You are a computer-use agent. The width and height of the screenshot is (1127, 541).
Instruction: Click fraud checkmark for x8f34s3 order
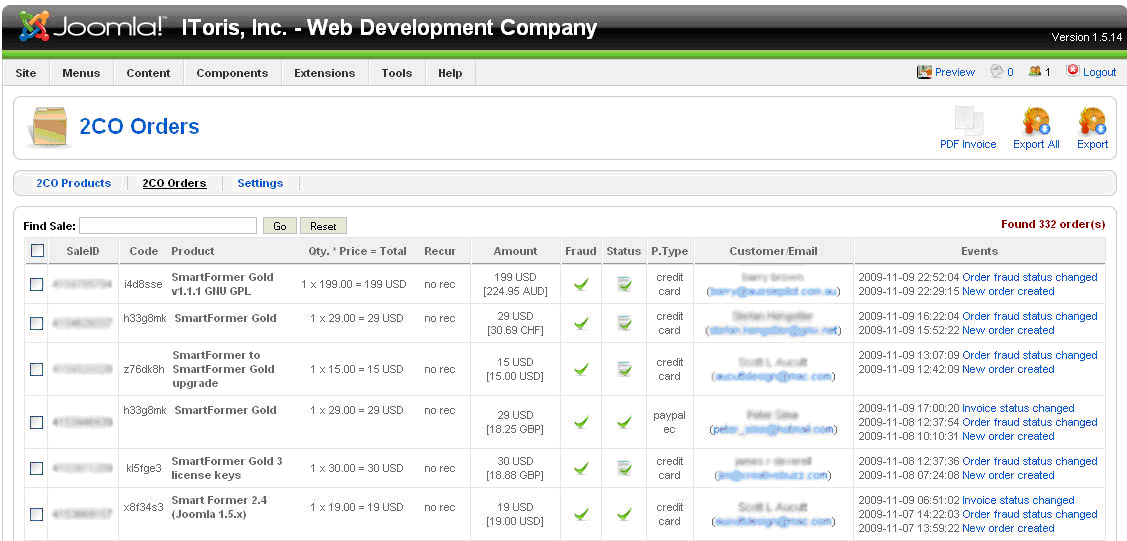click(x=581, y=514)
